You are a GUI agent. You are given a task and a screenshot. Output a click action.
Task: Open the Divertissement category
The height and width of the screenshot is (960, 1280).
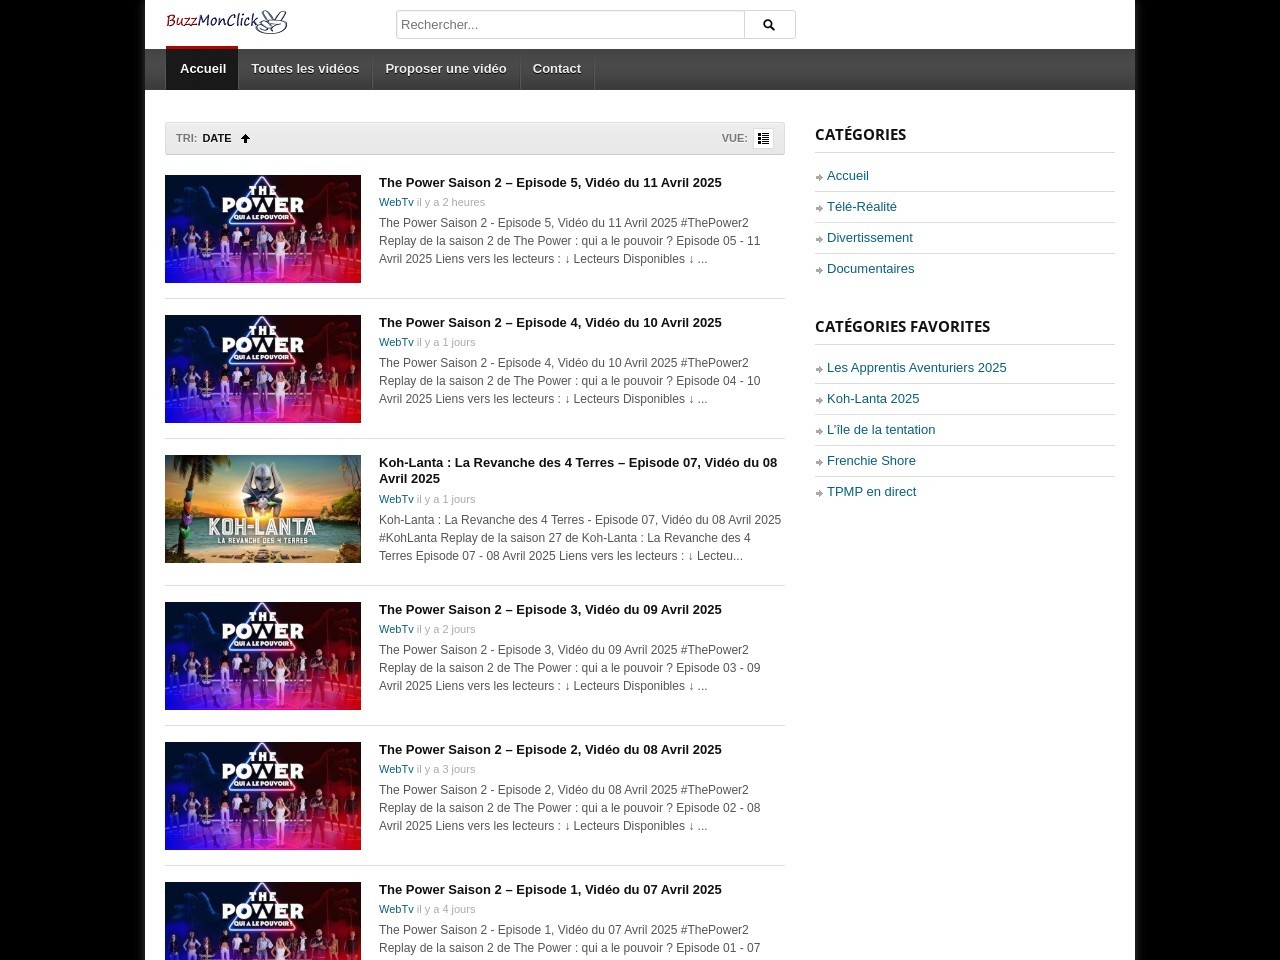pos(870,238)
